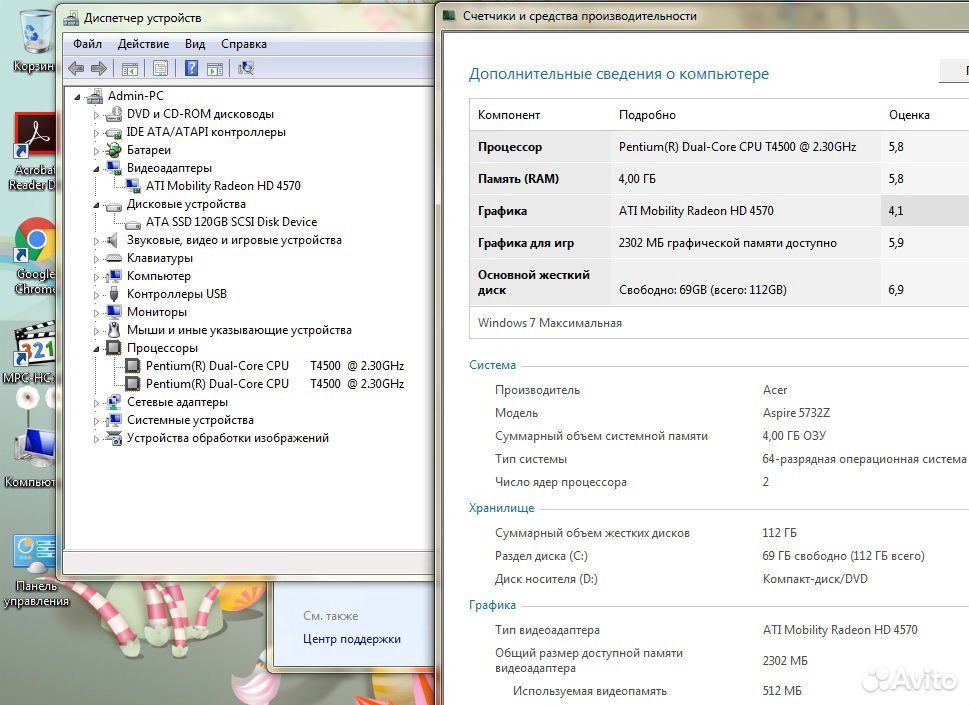
Task: Click the Устройства обработки изображений camera icon
Action: [x=114, y=438]
